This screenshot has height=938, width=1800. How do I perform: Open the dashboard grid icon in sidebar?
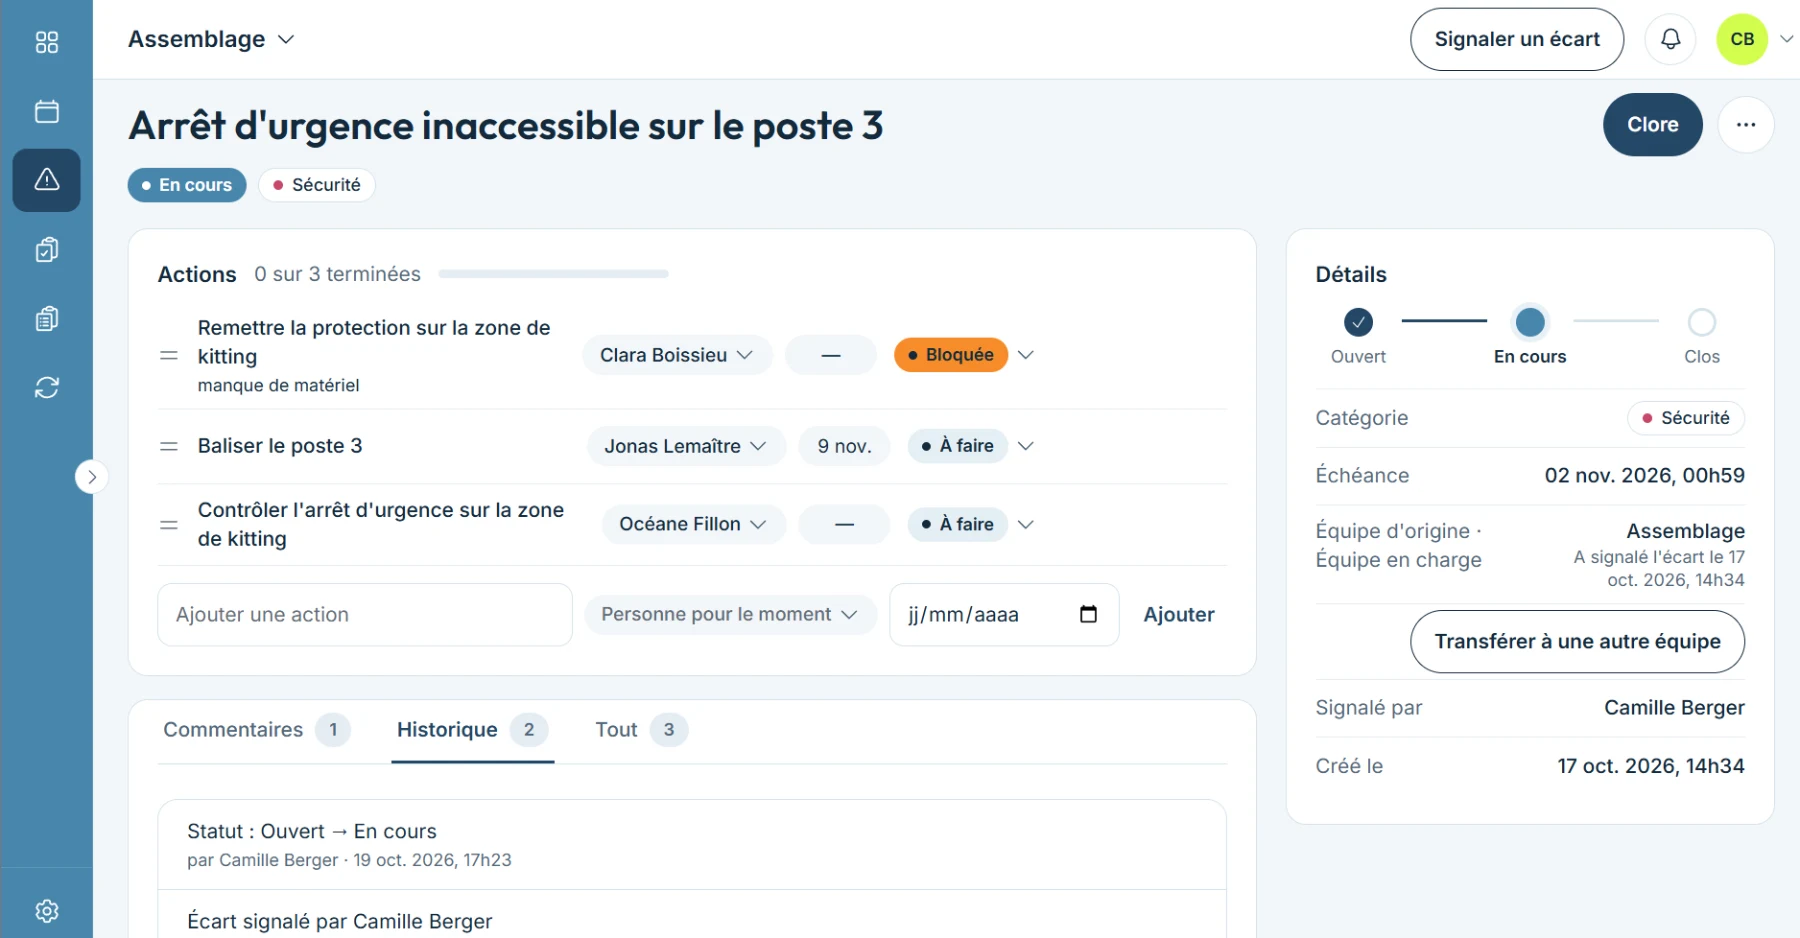click(46, 42)
